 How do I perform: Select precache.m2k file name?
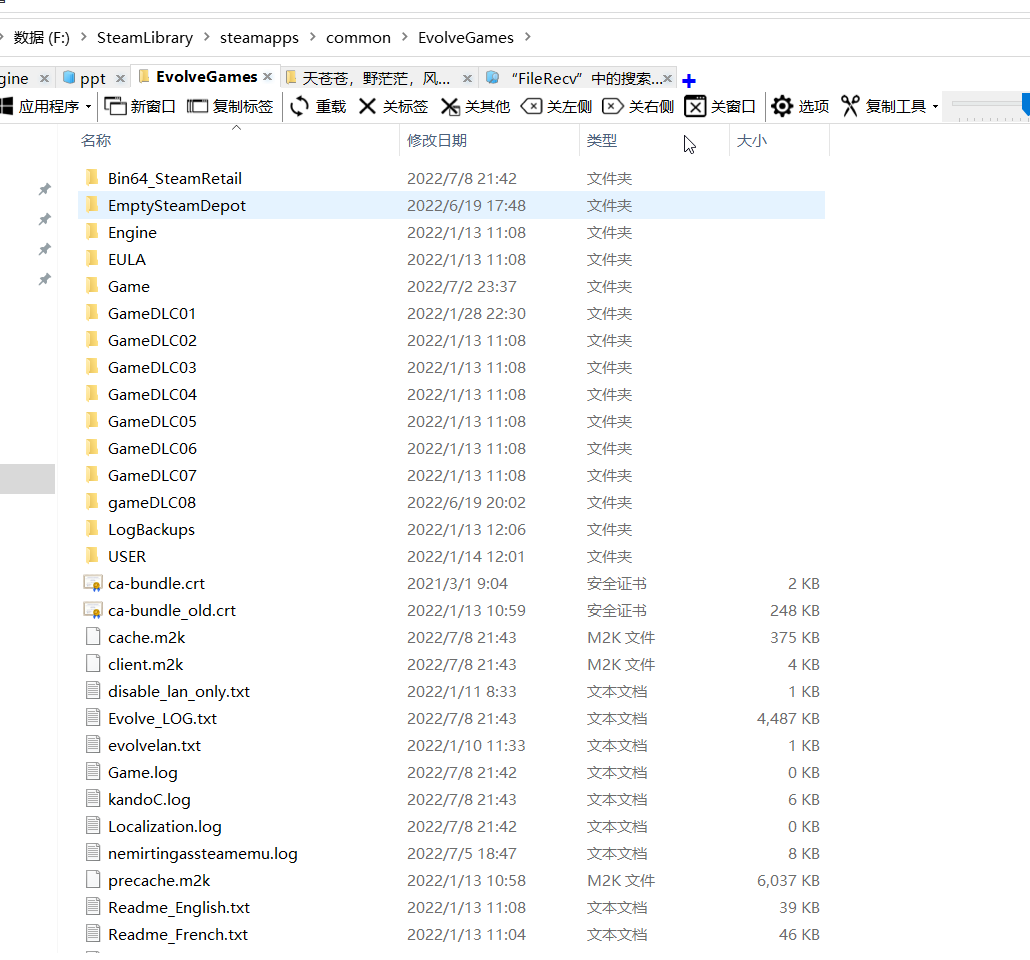[x=159, y=880]
